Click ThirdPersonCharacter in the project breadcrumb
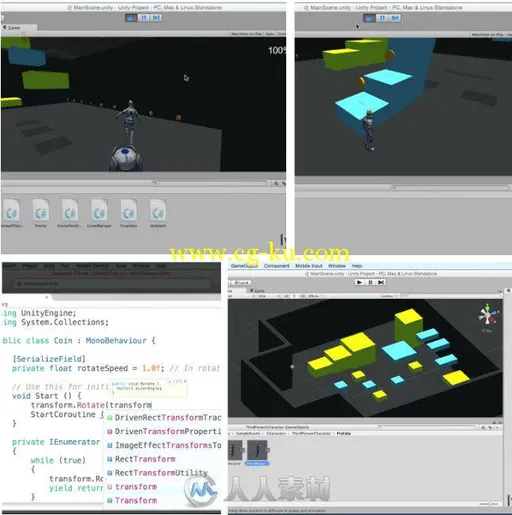Viewport: 512px width, 515px height. coord(311,433)
